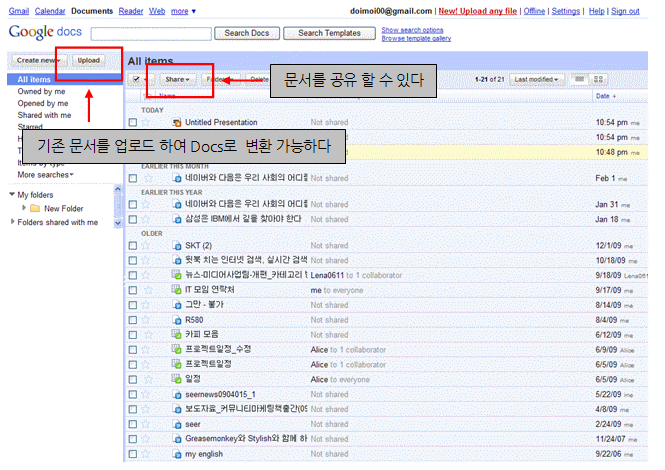Check the 카피 모음 checkbox

click(x=133, y=335)
